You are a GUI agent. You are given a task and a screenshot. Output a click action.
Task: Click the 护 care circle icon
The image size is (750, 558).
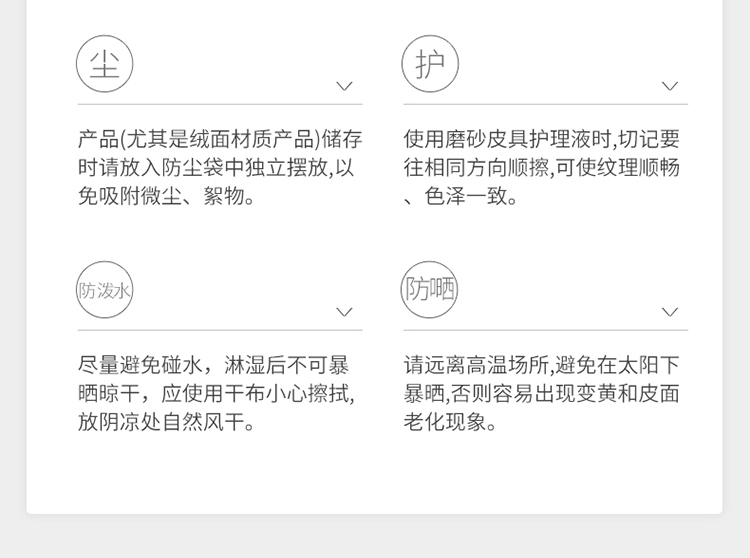(430, 64)
